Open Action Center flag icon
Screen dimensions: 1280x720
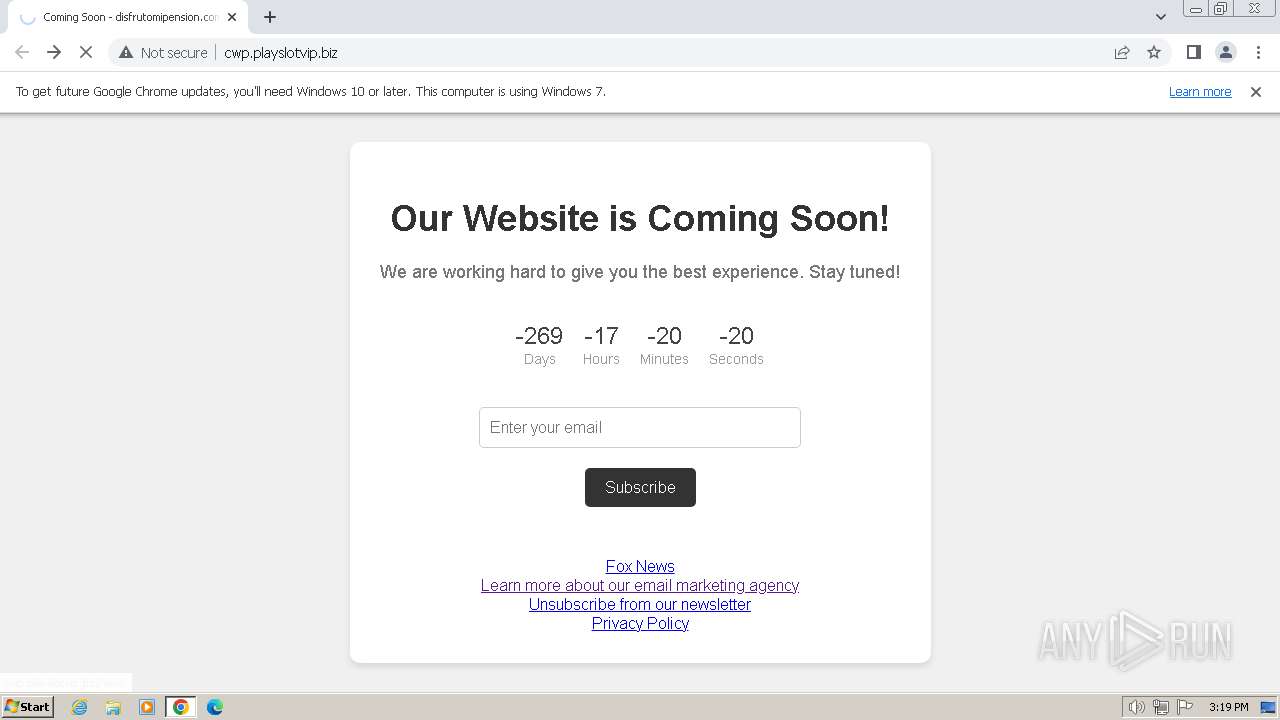(x=1185, y=707)
